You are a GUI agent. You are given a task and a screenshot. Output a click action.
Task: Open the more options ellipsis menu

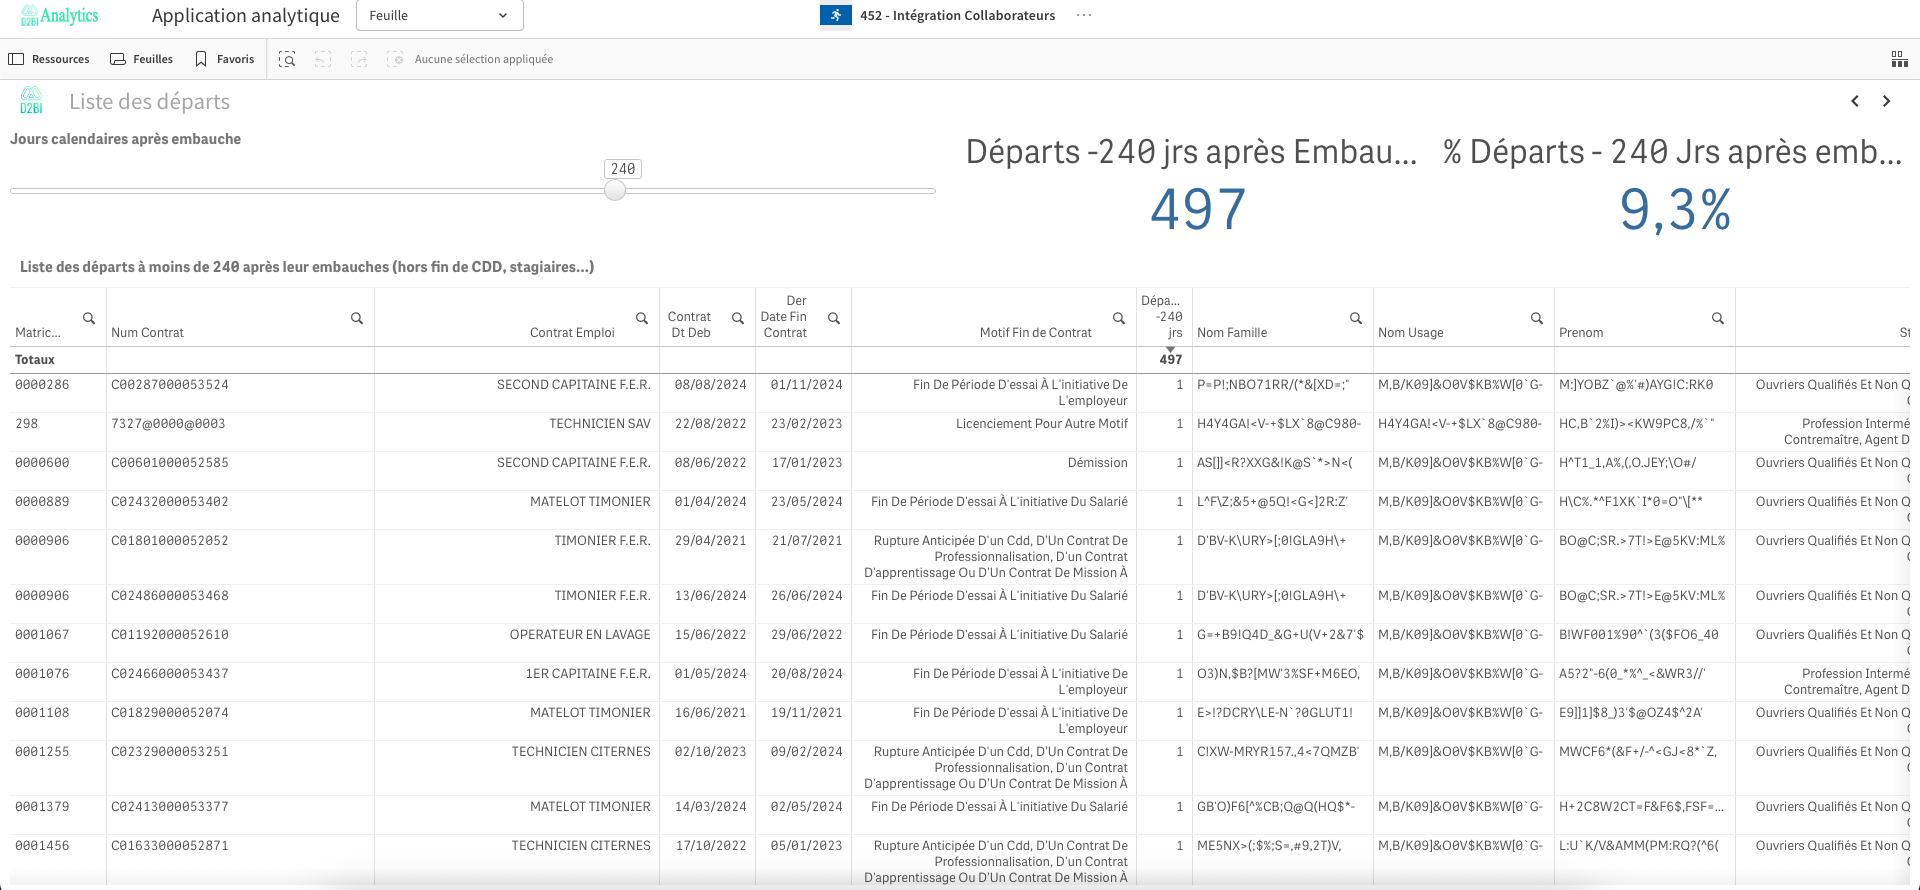point(1084,16)
